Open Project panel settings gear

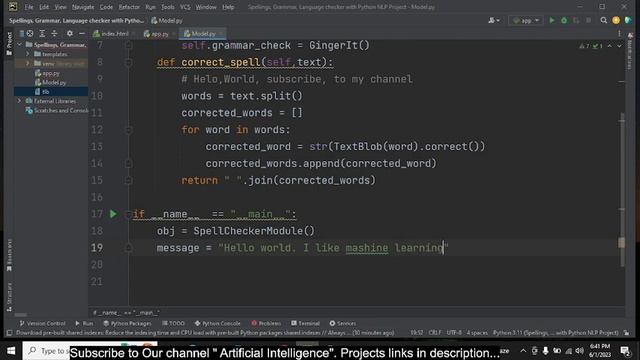coord(70,33)
